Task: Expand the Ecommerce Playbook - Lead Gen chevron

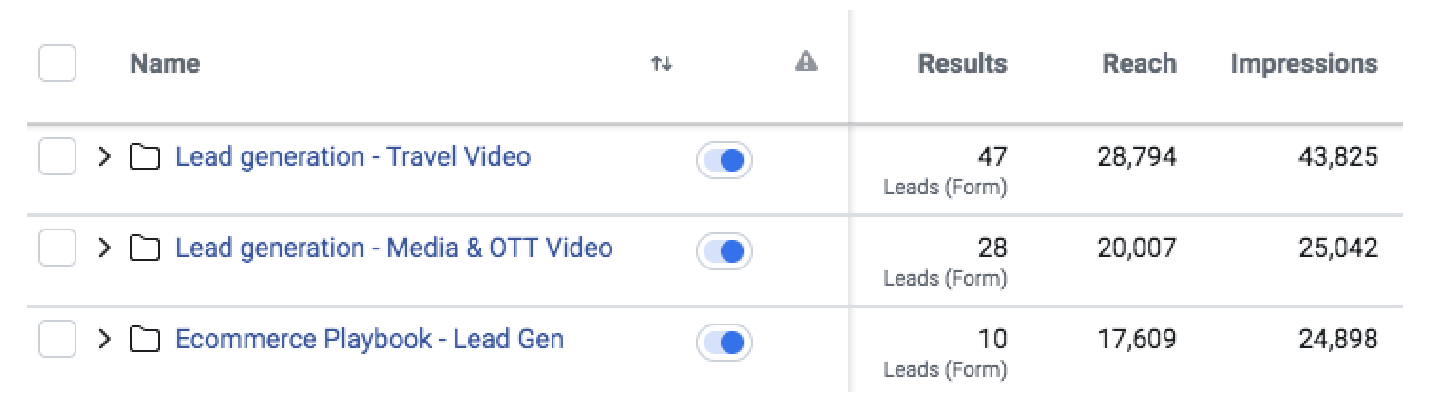Action: click(x=104, y=340)
